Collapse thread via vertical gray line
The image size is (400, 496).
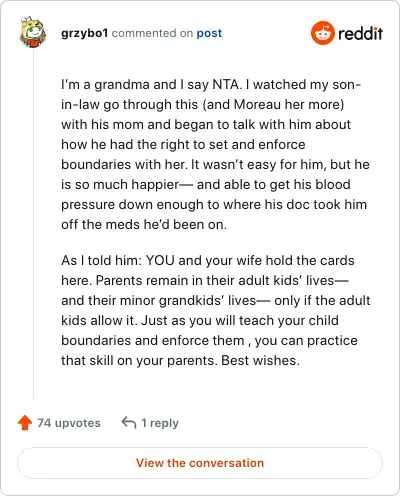coord(33,225)
